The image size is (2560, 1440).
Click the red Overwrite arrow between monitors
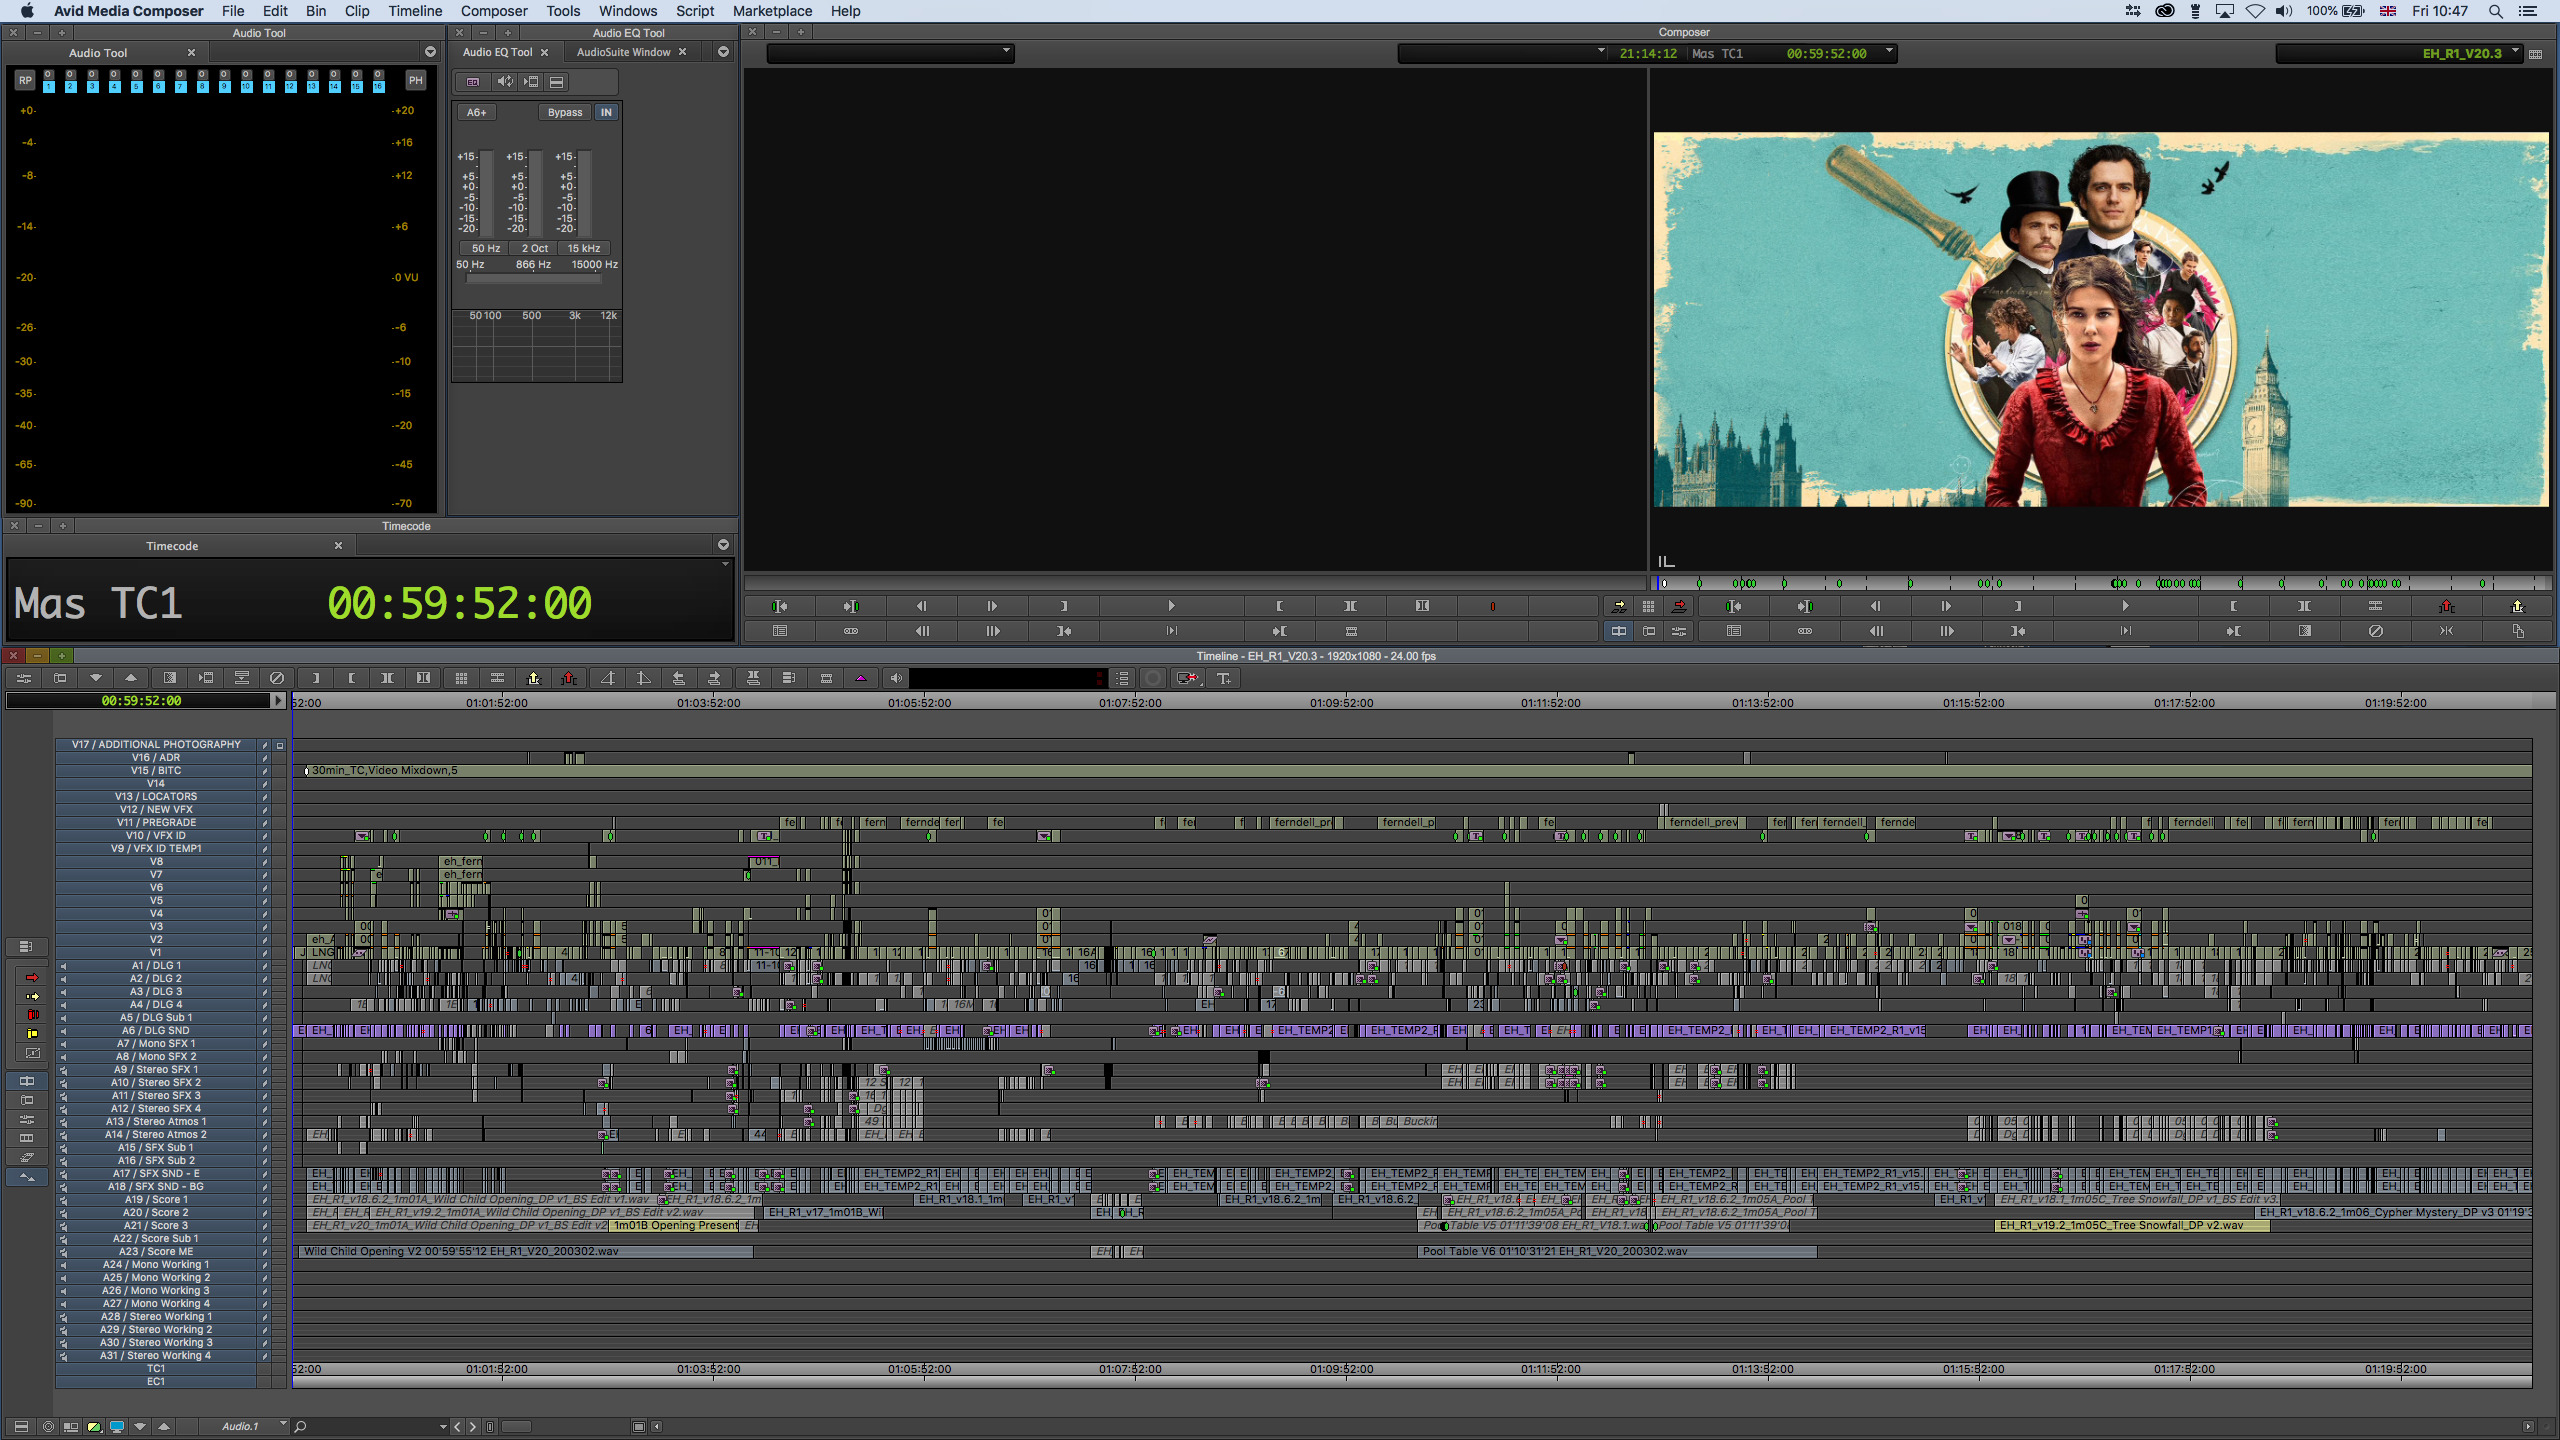(x=1679, y=606)
